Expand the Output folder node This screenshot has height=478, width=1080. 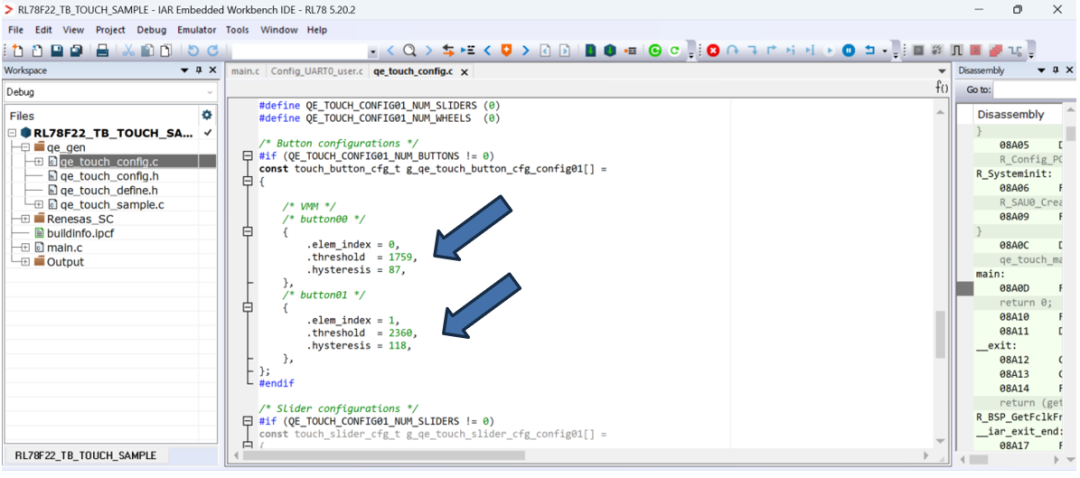tap(25, 262)
